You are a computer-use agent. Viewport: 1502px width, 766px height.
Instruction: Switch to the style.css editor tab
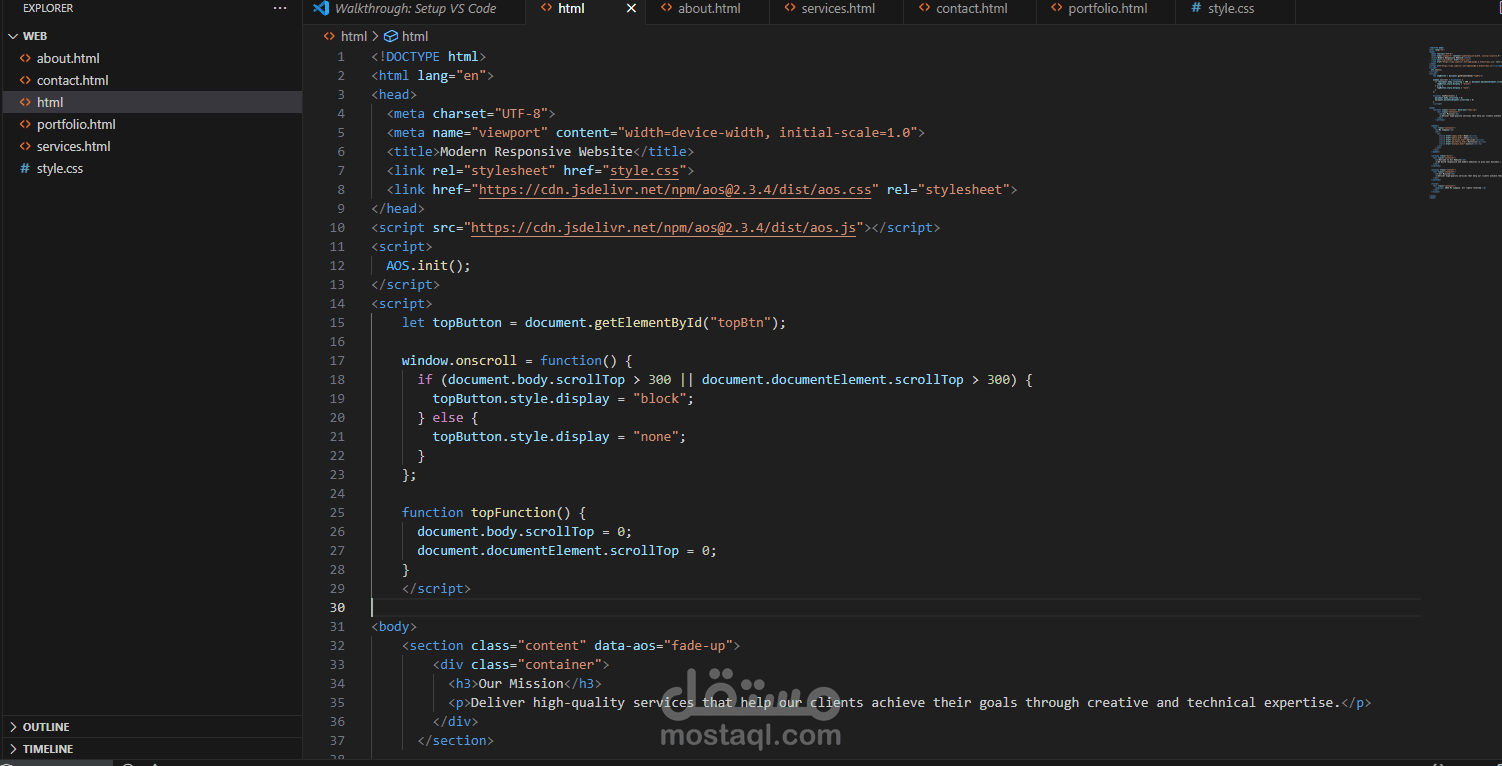point(1235,8)
